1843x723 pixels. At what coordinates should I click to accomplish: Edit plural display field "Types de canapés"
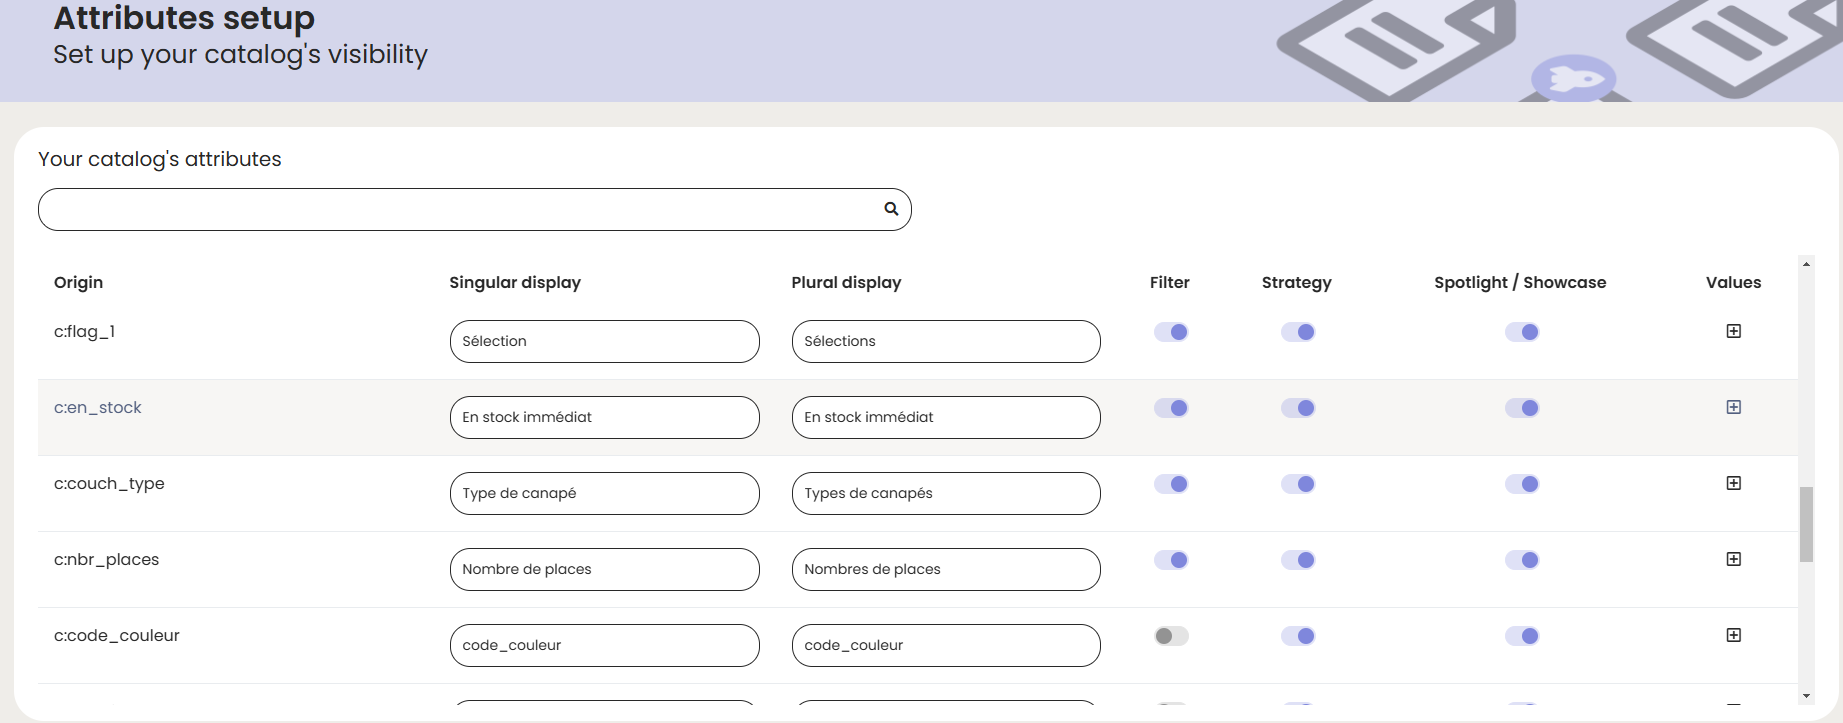click(945, 493)
